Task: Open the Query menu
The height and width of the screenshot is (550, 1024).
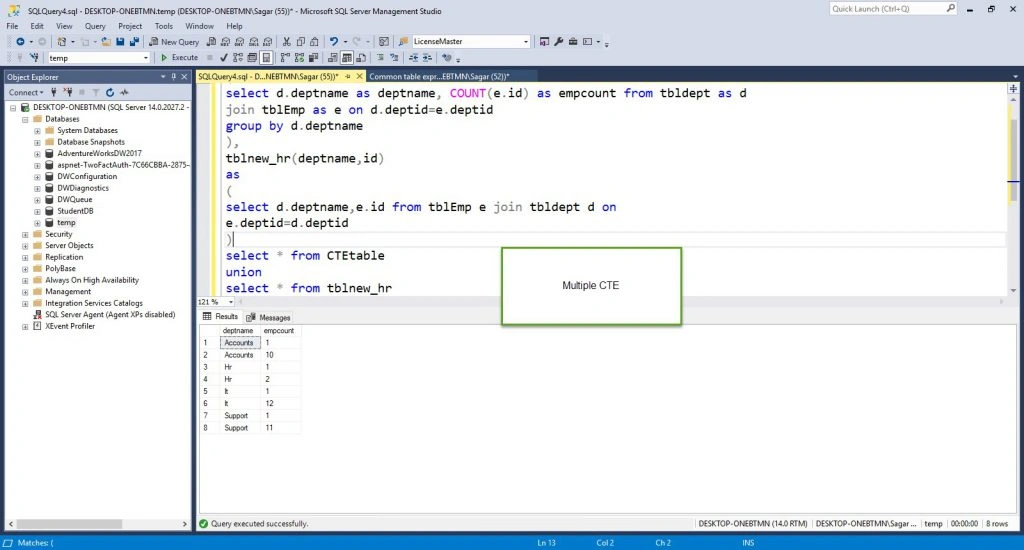Action: click(95, 26)
